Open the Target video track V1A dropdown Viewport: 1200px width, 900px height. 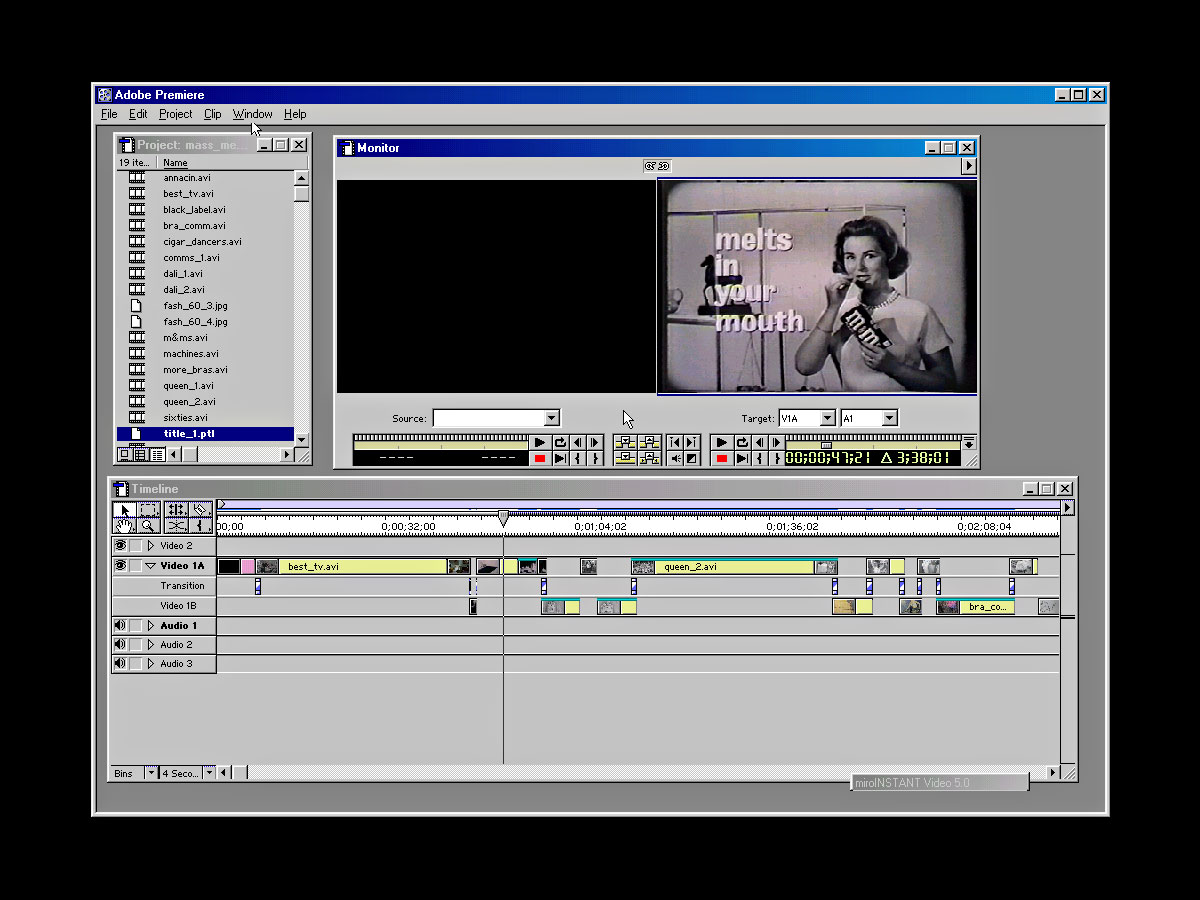click(x=827, y=418)
